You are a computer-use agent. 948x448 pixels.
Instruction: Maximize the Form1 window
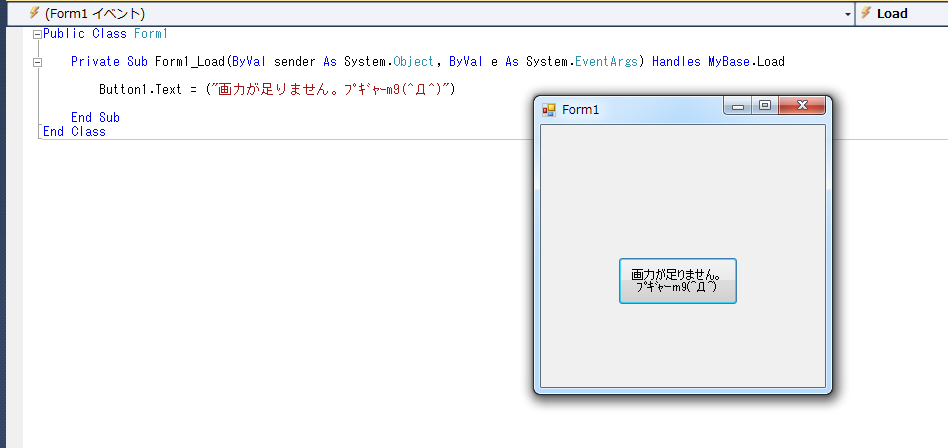[x=765, y=106]
